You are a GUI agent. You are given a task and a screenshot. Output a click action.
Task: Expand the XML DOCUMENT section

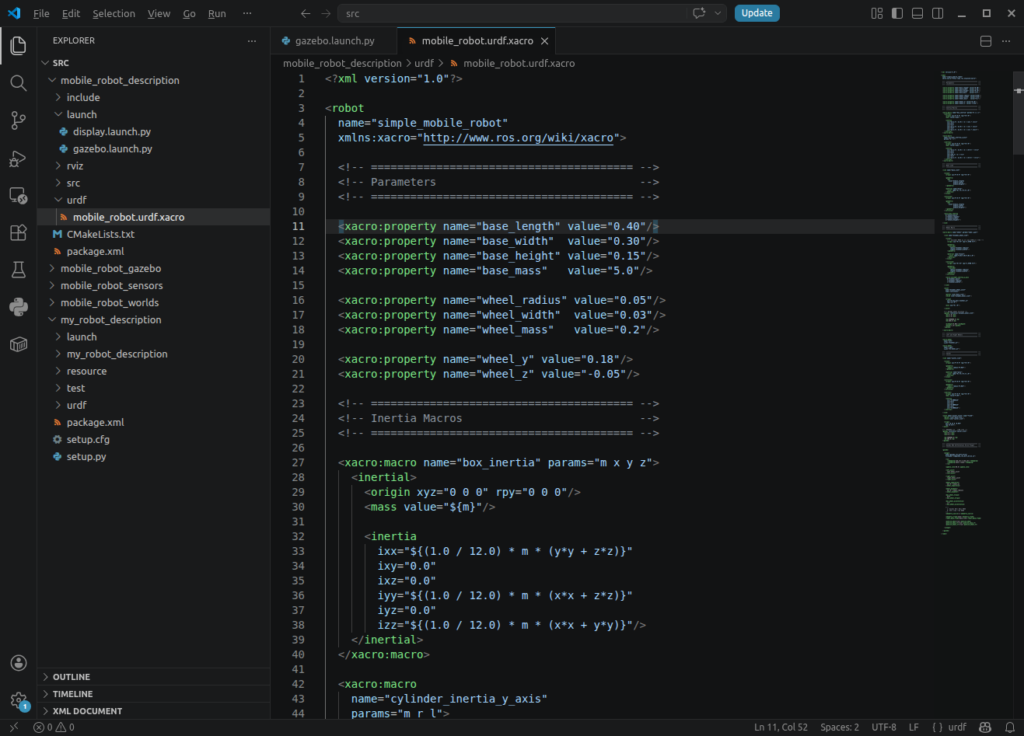(x=153, y=711)
